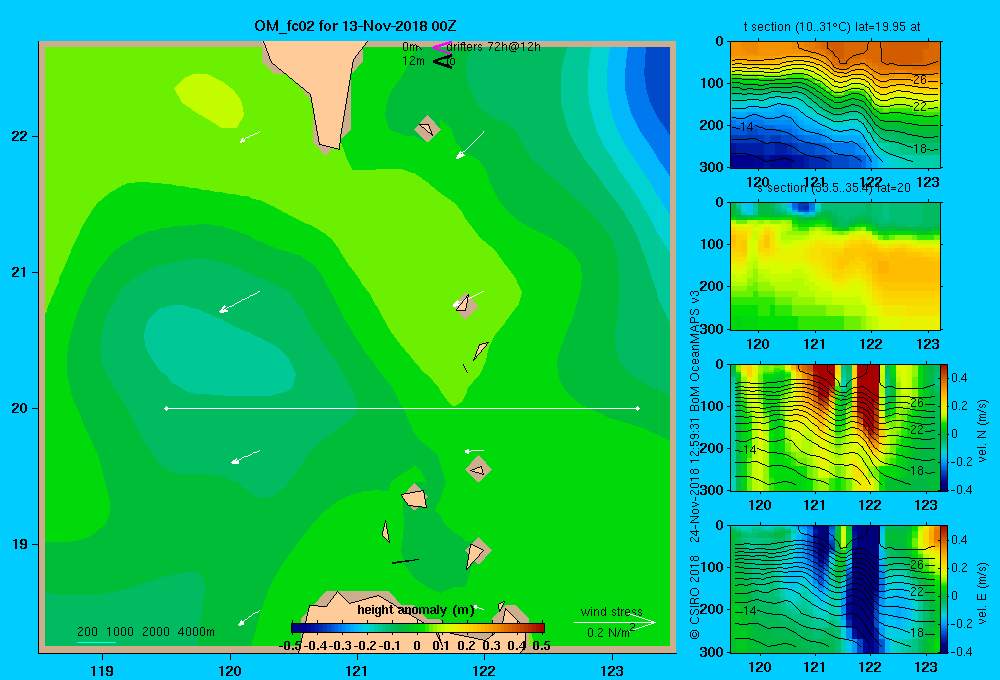This screenshot has width=1000, height=680.
Task: Click the longitude label 123 on main map
Action: point(612,670)
